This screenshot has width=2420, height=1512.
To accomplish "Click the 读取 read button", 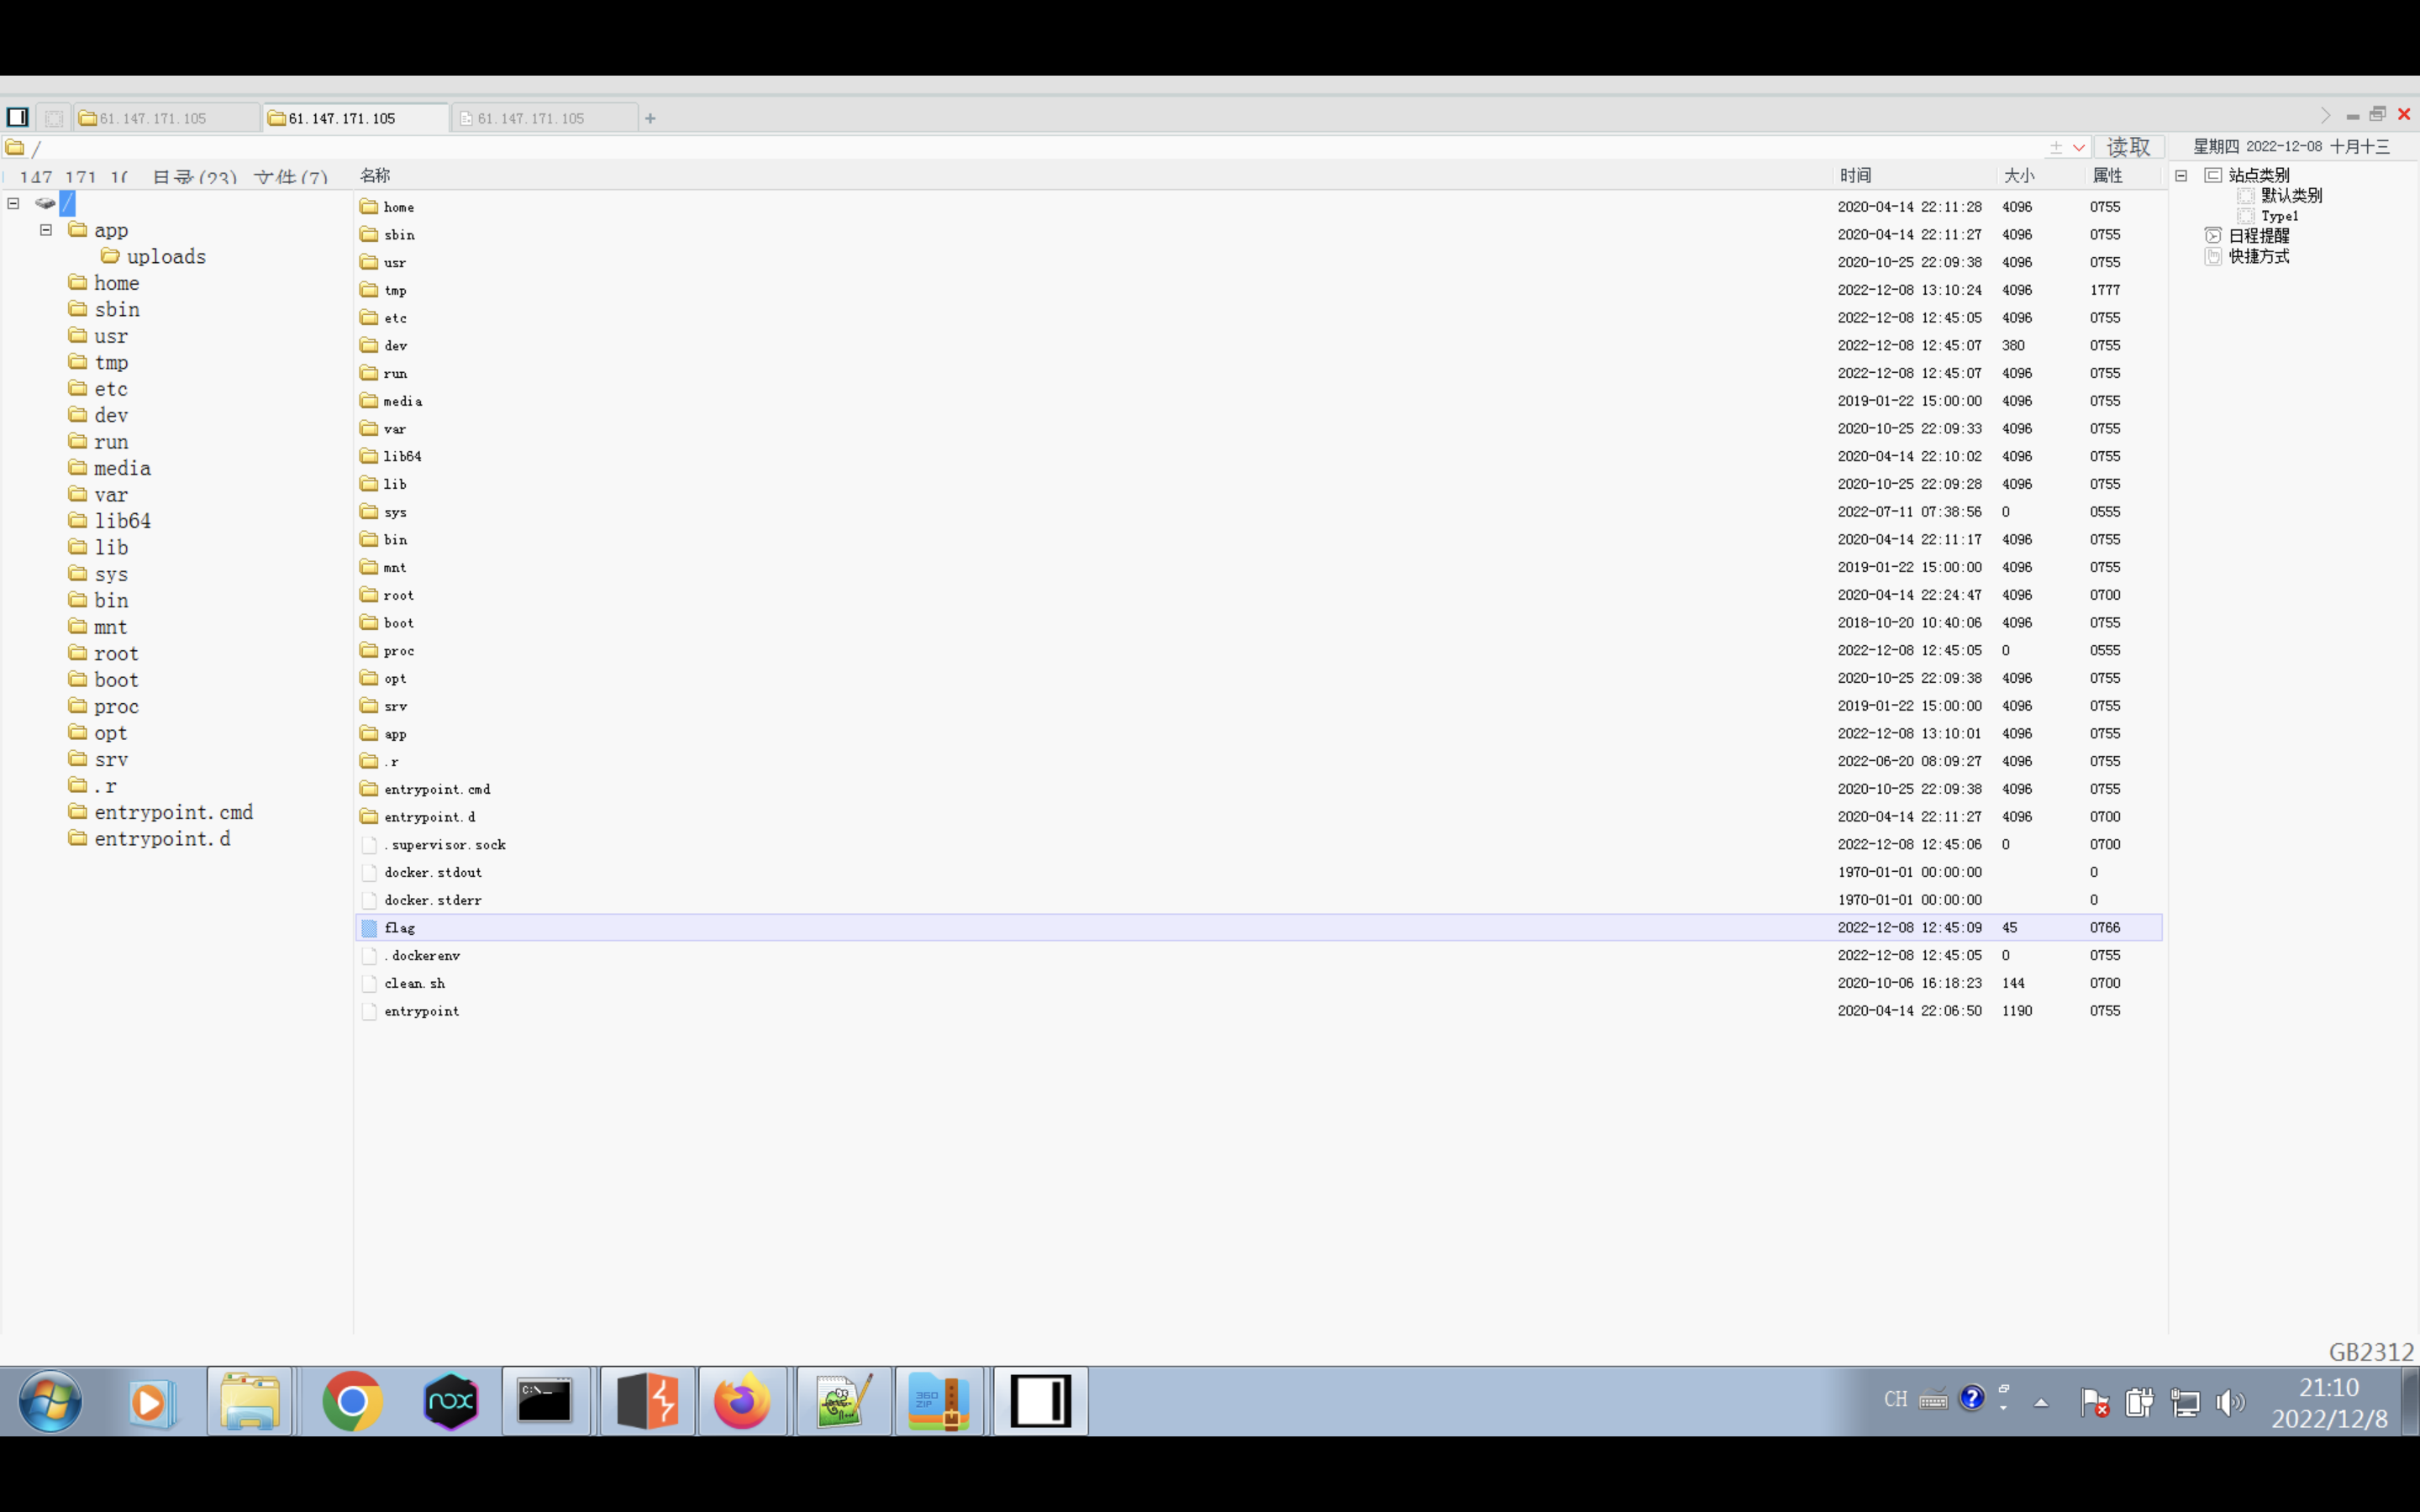I will [x=2128, y=147].
